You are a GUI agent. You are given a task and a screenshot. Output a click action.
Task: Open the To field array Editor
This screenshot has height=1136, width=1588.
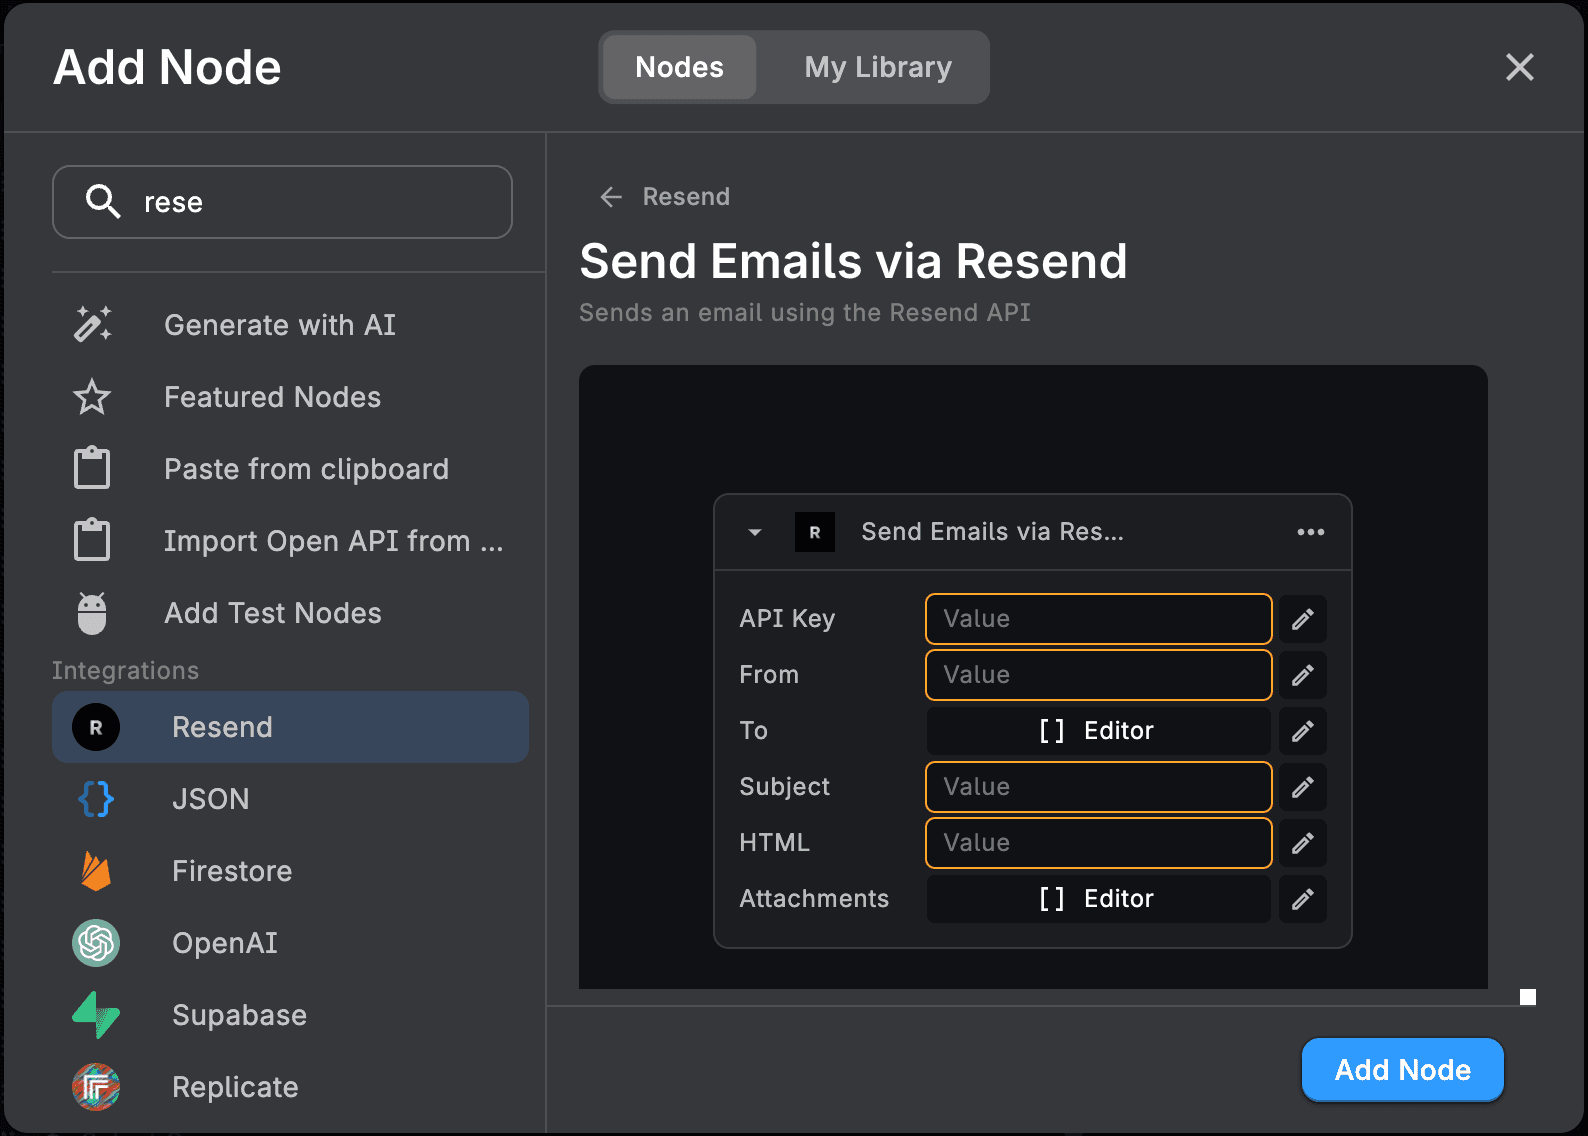[1098, 731]
